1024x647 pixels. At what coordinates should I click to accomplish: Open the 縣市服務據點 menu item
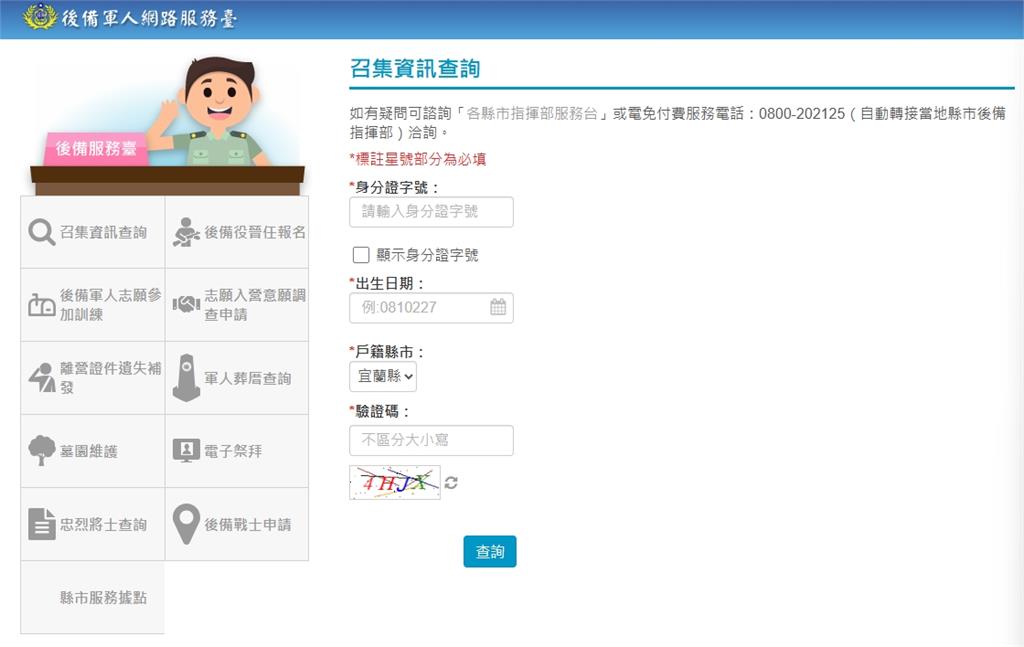click(x=102, y=597)
